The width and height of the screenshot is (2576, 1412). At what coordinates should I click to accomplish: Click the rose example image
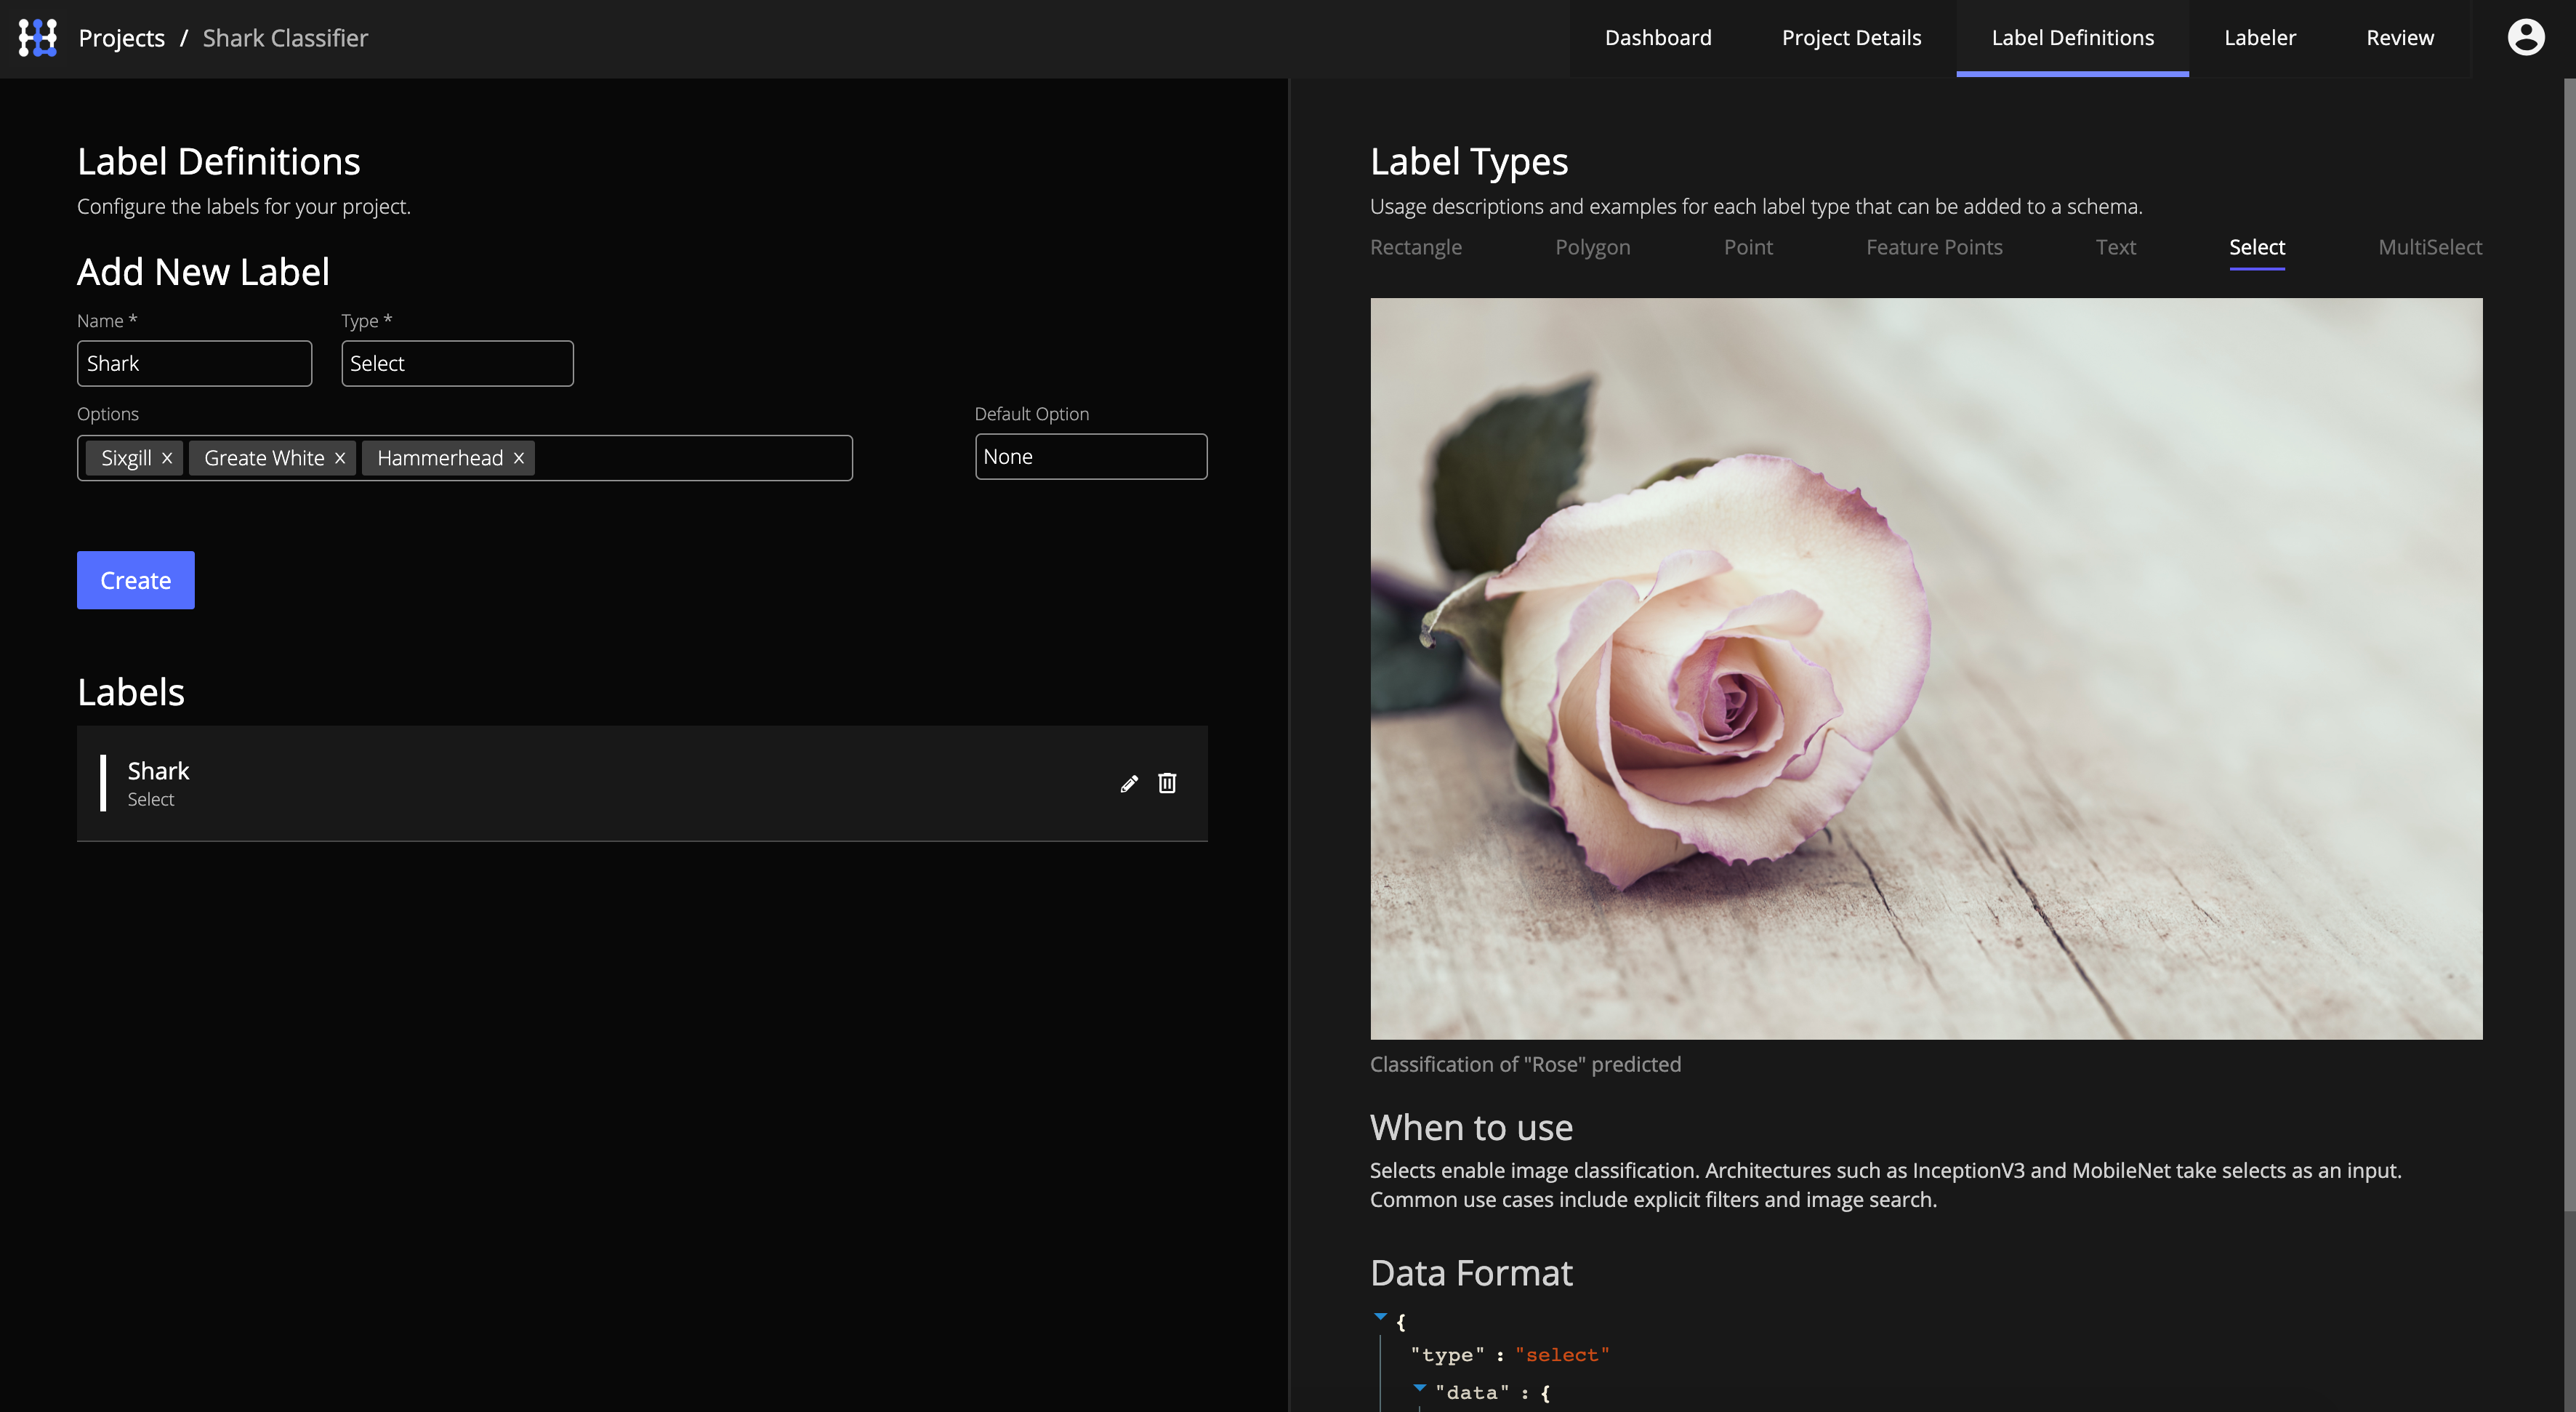pos(1925,668)
